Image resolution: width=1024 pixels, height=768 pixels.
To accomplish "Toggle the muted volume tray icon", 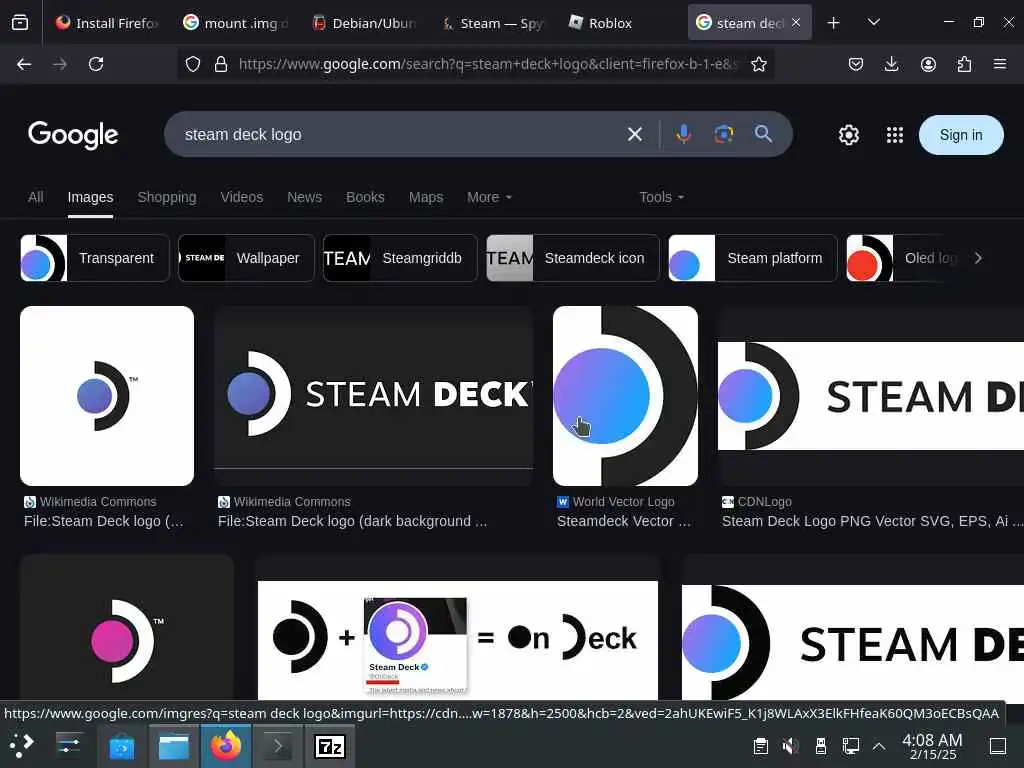I will click(x=790, y=746).
